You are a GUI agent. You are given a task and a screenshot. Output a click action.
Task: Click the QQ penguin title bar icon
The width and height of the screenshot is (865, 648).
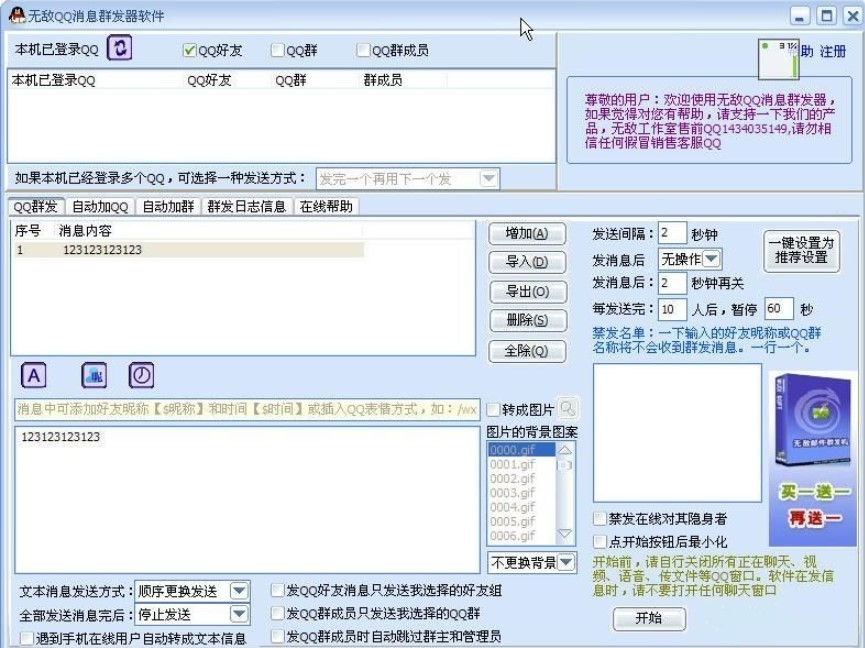17,15
